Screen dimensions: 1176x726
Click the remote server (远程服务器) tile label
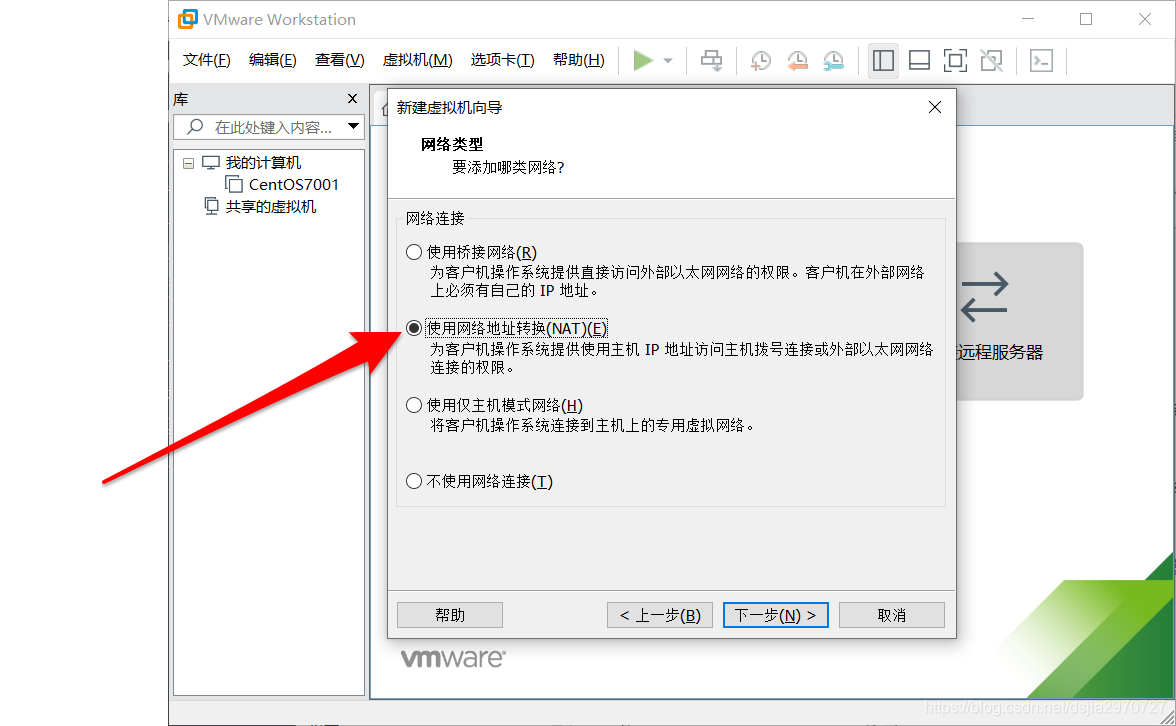click(x=1000, y=352)
